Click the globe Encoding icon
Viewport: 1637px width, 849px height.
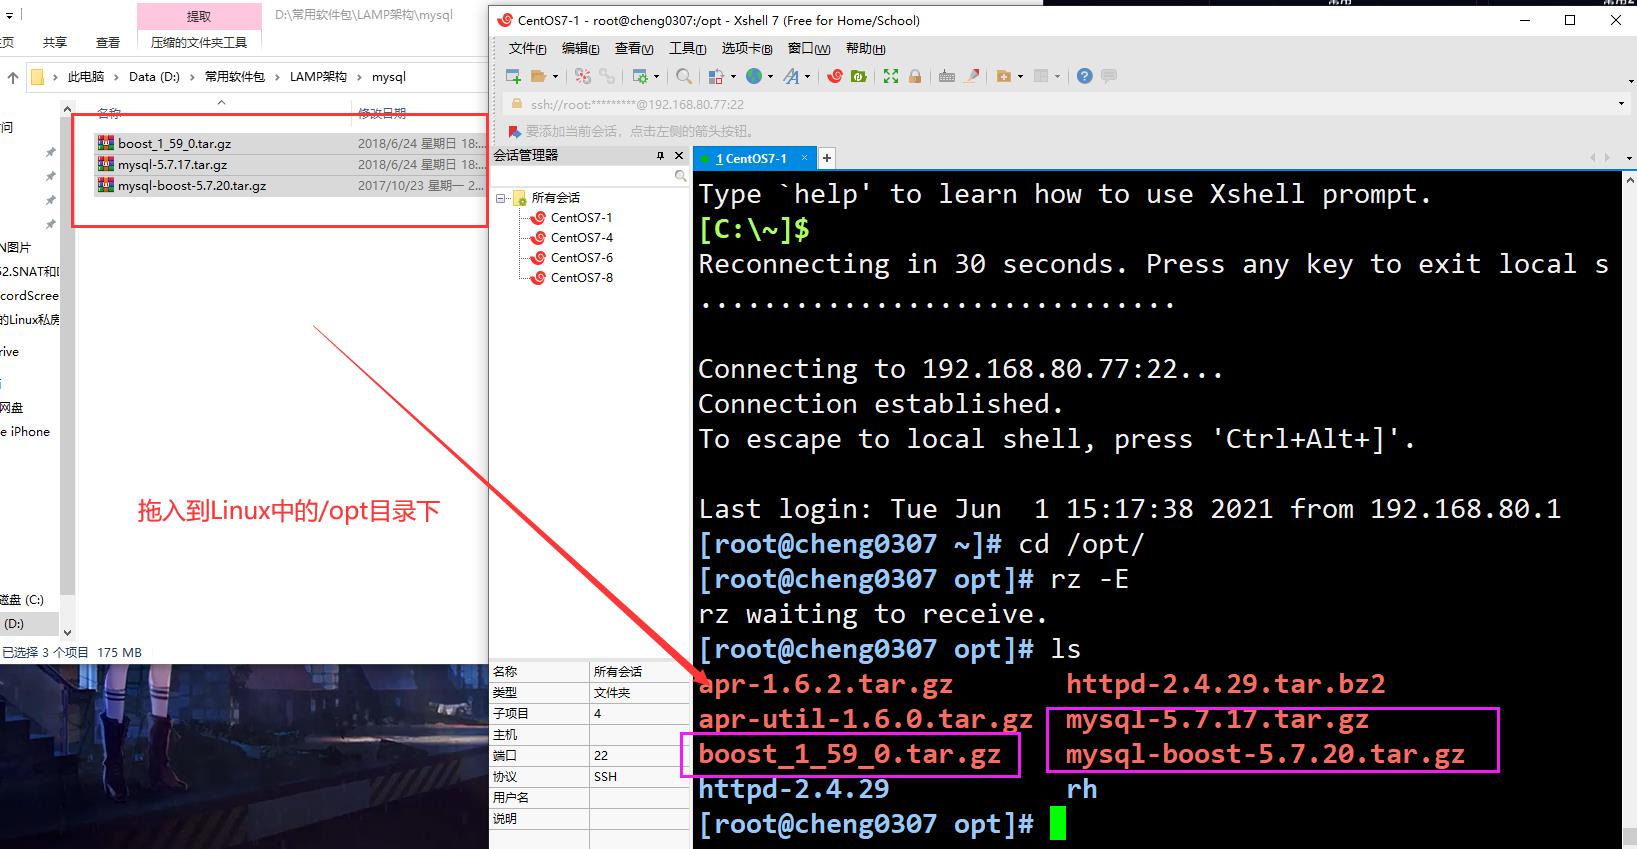click(754, 76)
